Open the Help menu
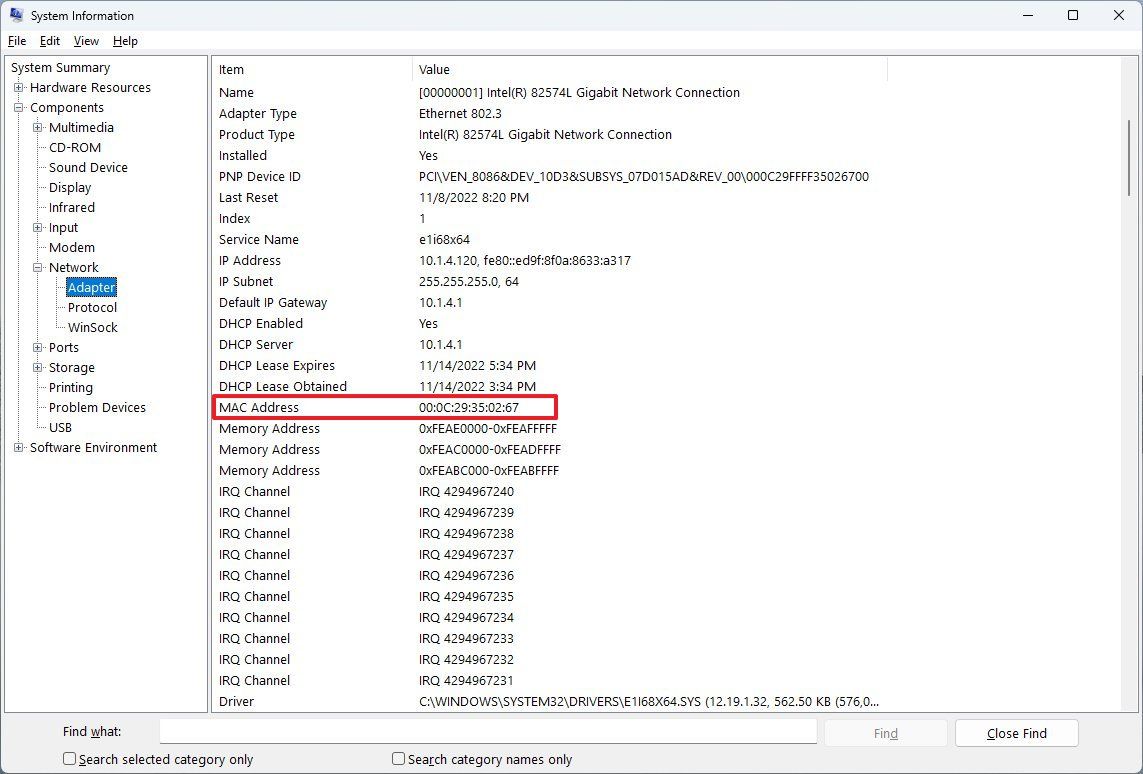Viewport: 1143px width, 774px height. tap(125, 41)
